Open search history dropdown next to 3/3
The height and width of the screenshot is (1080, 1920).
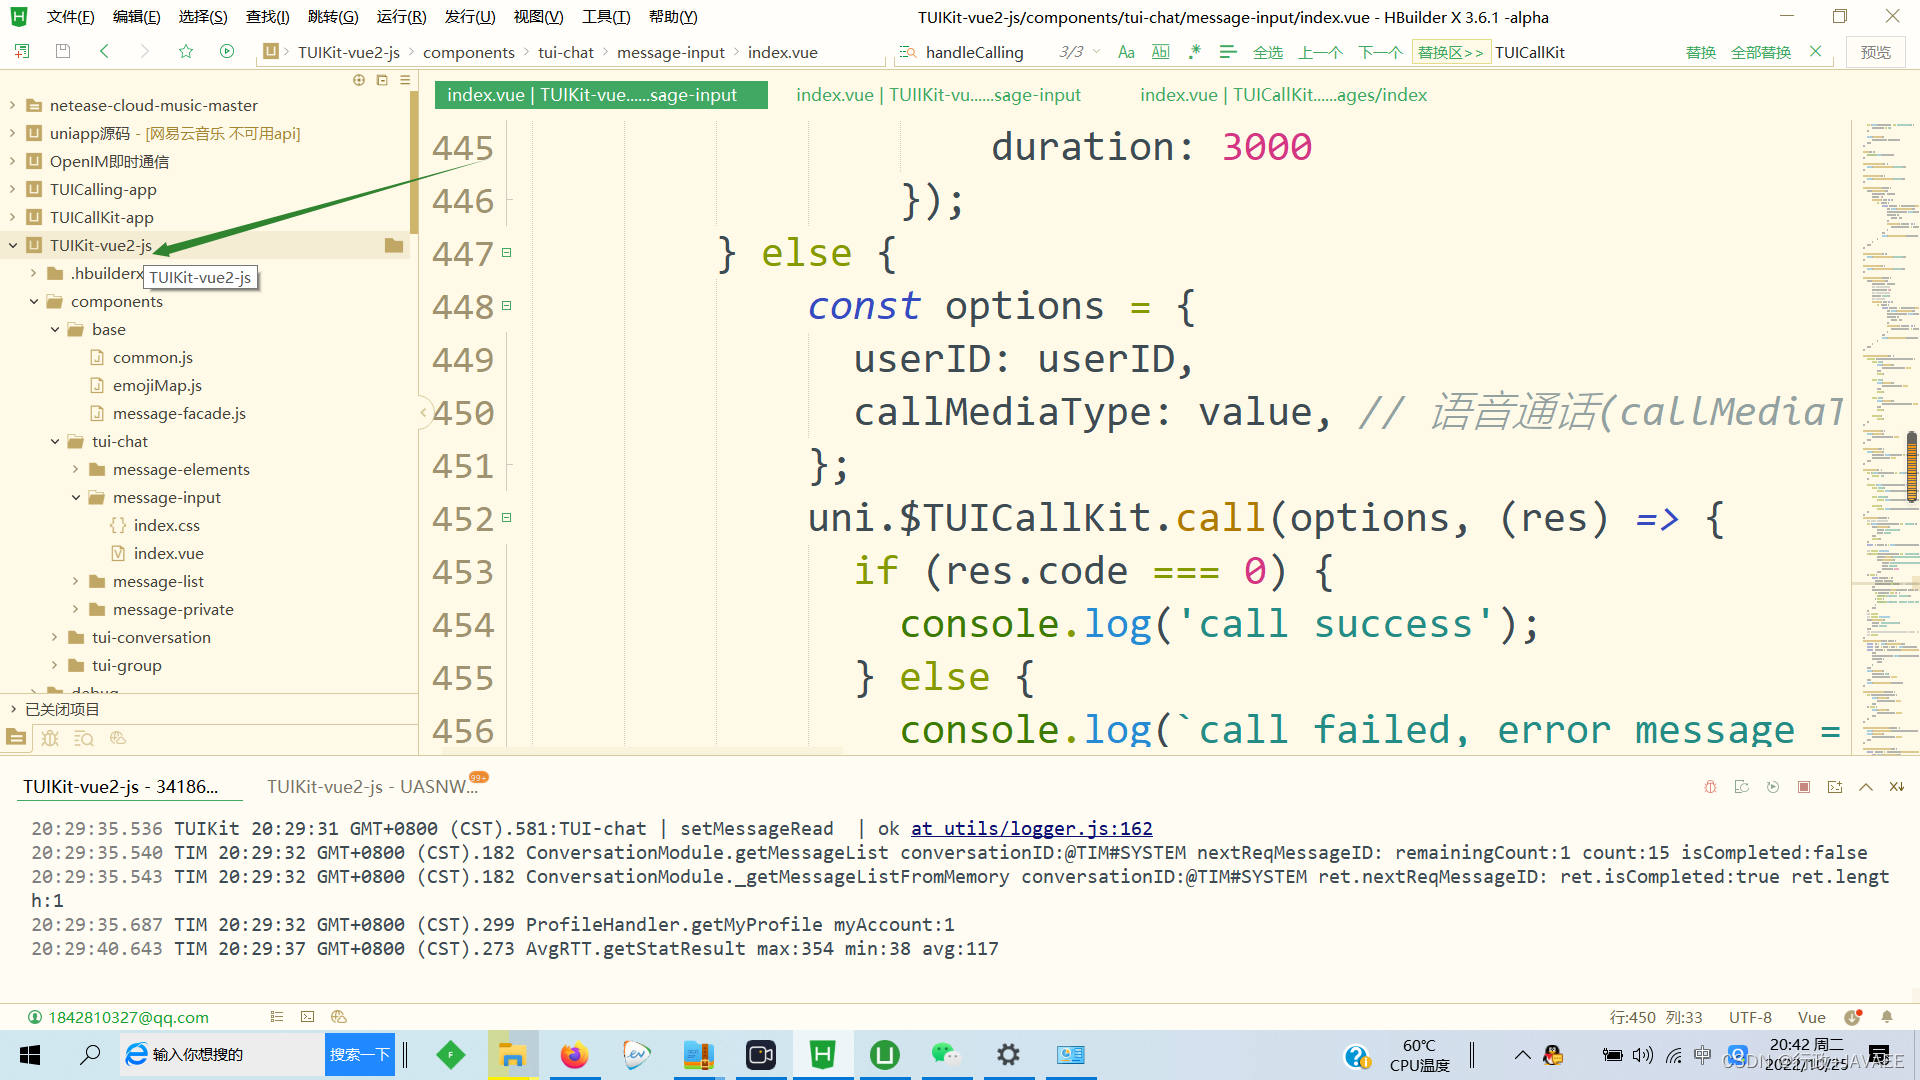[1097, 52]
